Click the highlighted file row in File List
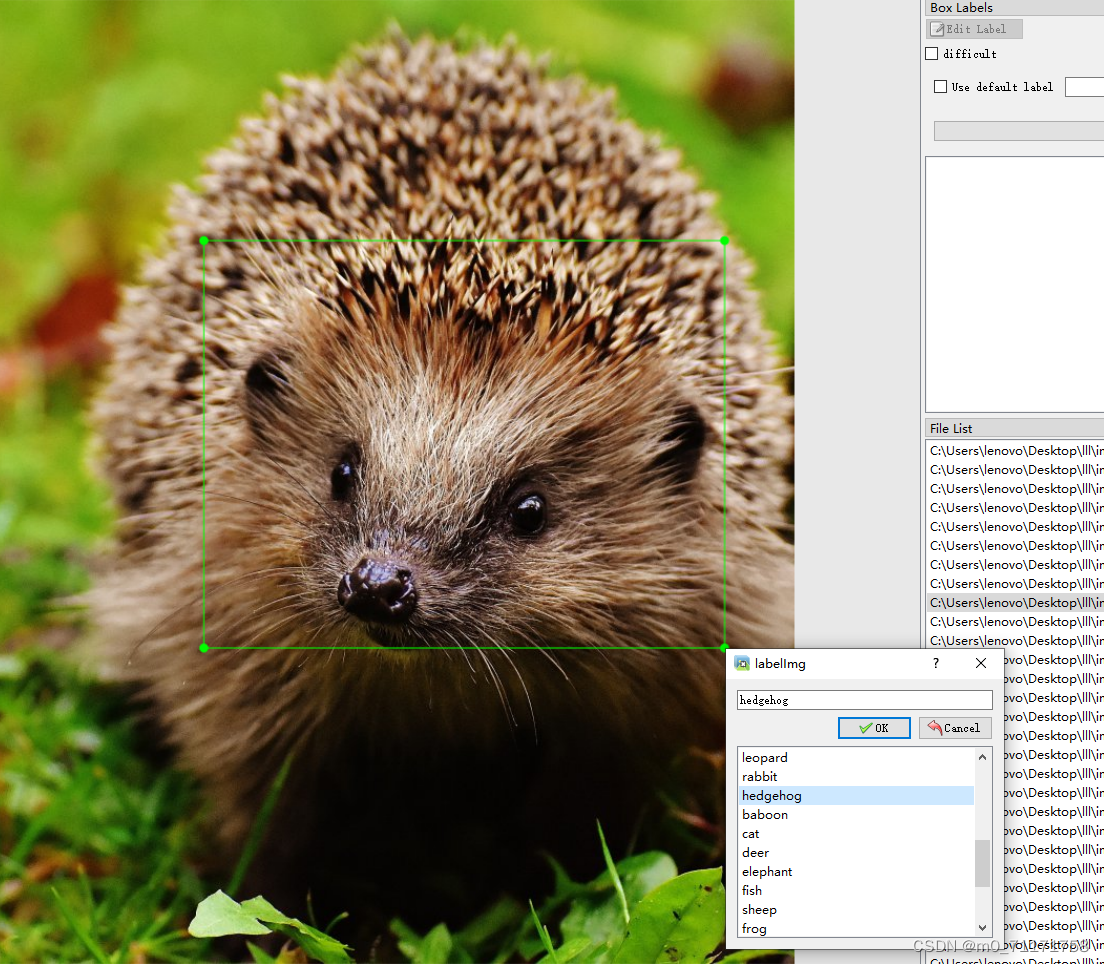 click(x=1015, y=603)
